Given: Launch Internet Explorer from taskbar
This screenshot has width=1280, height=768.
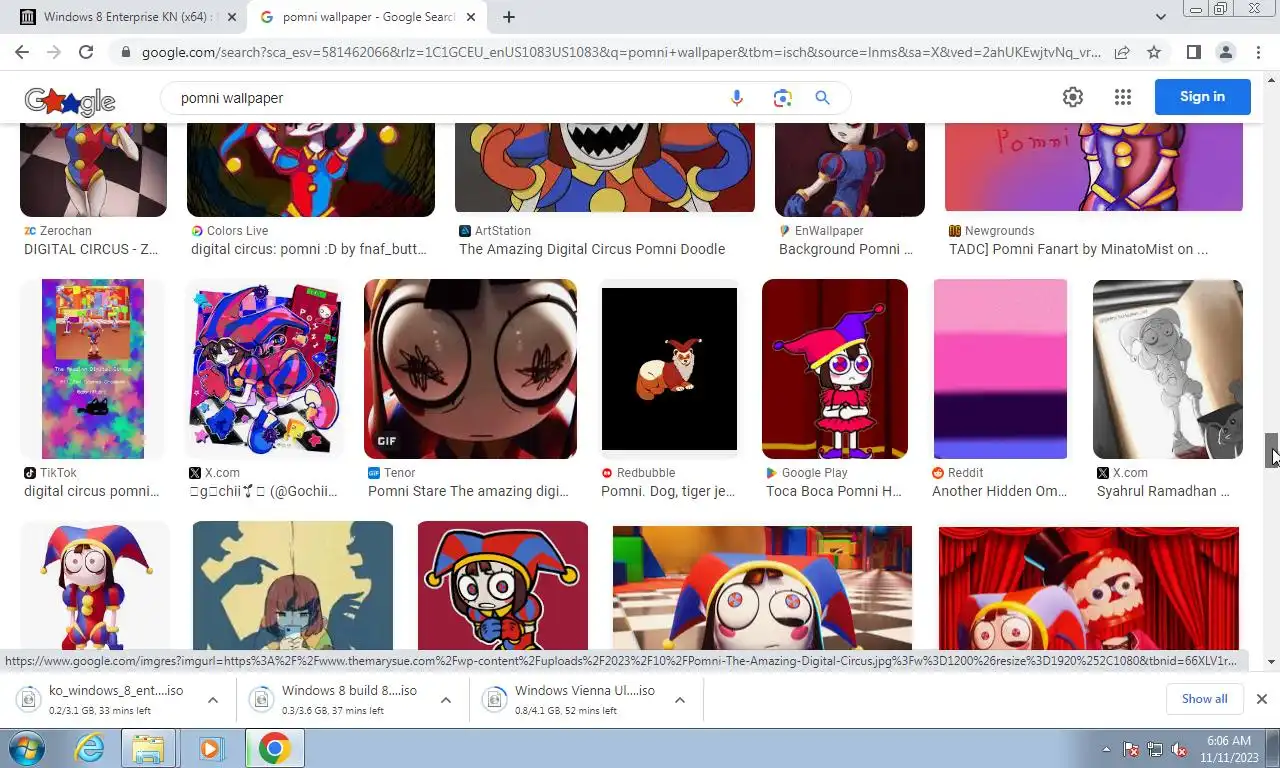Looking at the screenshot, I should click(89, 748).
